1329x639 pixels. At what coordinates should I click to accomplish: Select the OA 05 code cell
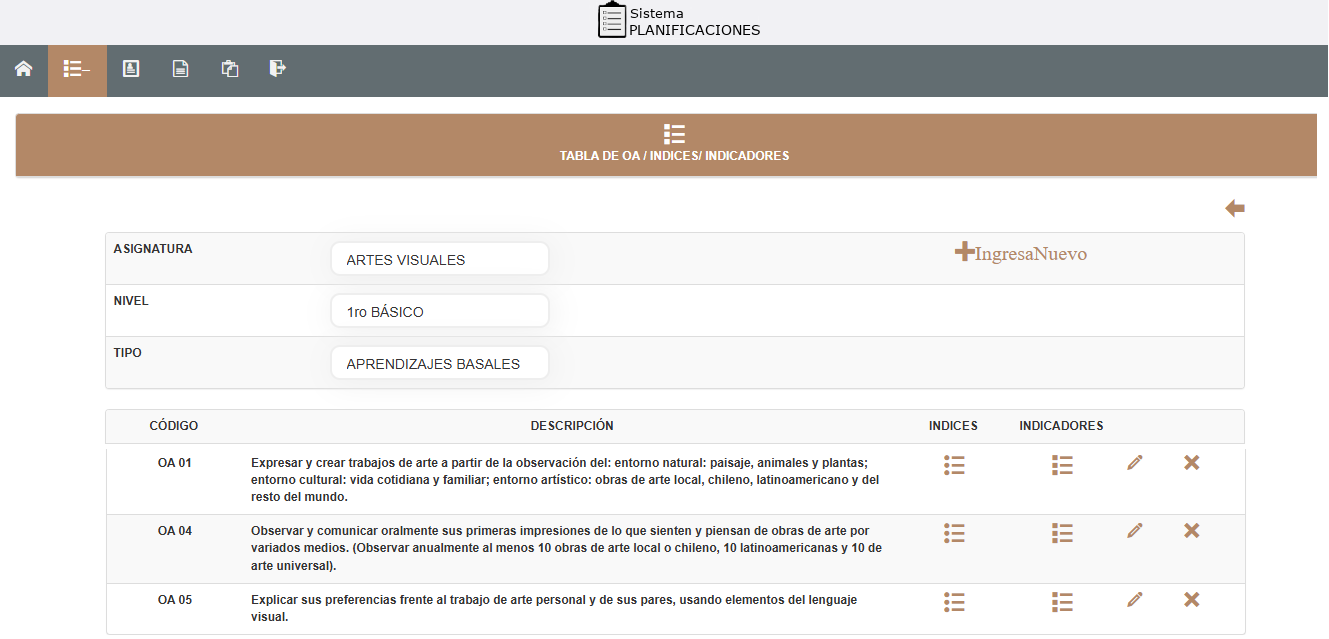click(175, 600)
